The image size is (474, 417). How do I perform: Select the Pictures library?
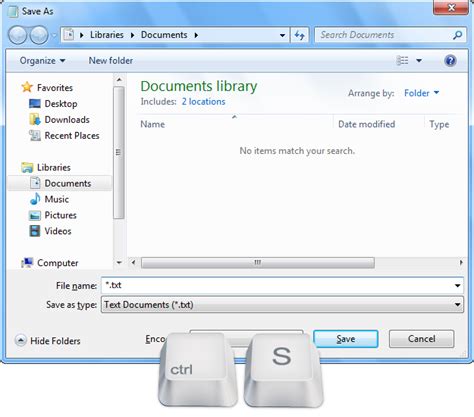60,215
